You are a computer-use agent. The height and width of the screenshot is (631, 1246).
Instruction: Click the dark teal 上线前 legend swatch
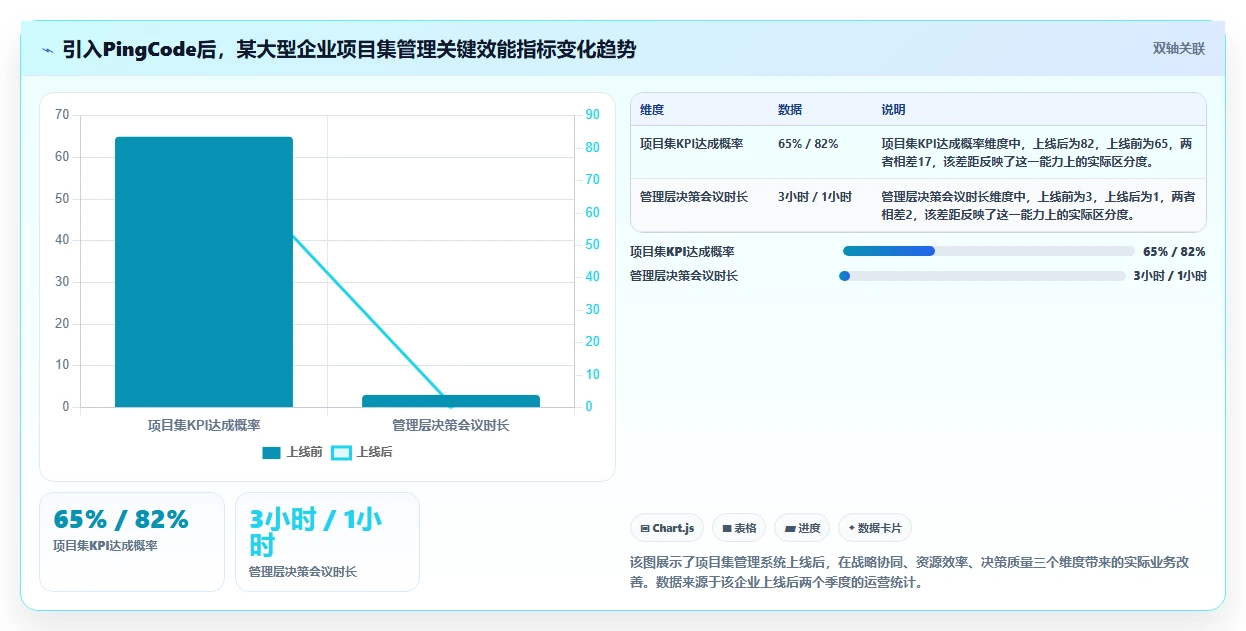(271, 453)
